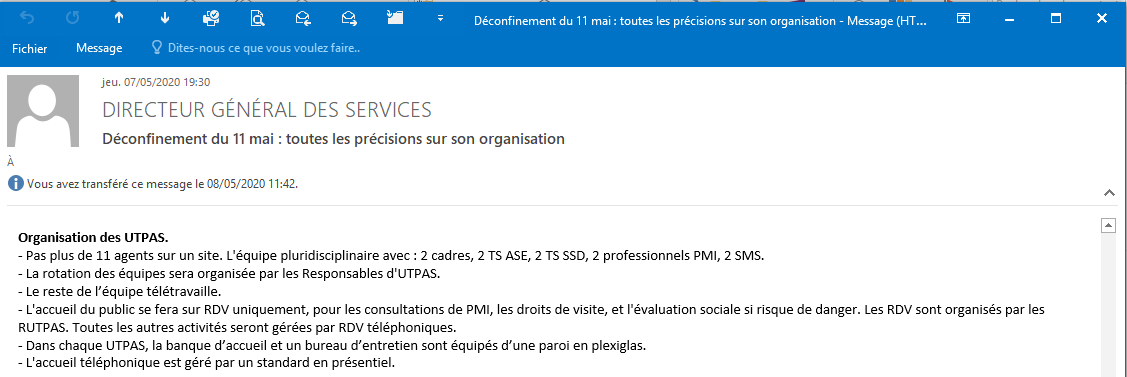
Task: Click the sender name DIRECTEUR GÉNÉRAL DES SERVICES
Action: pos(267,110)
